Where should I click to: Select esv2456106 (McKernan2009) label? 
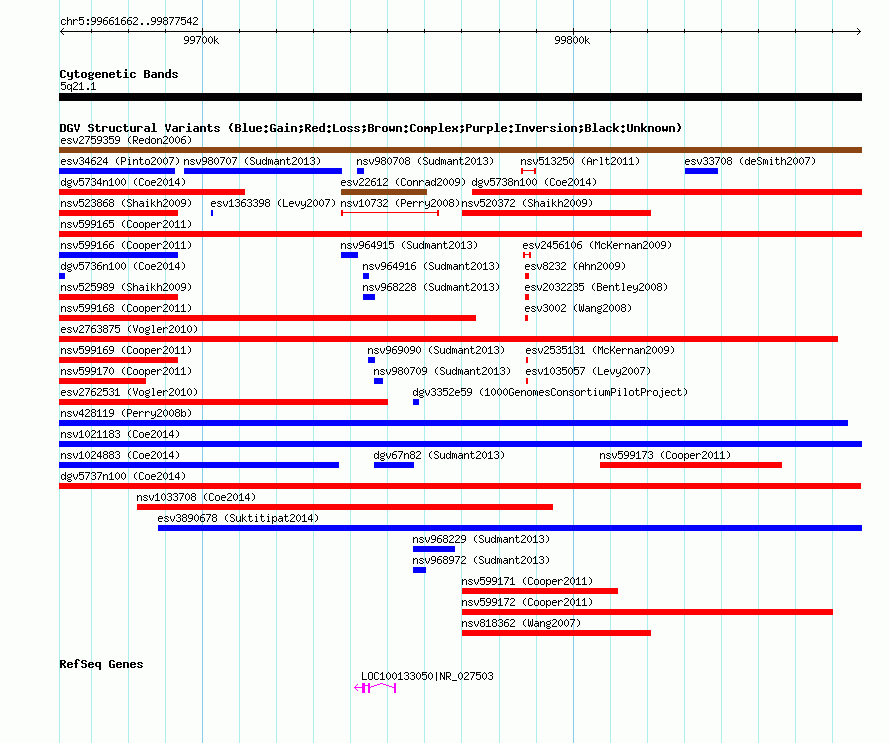(597, 245)
